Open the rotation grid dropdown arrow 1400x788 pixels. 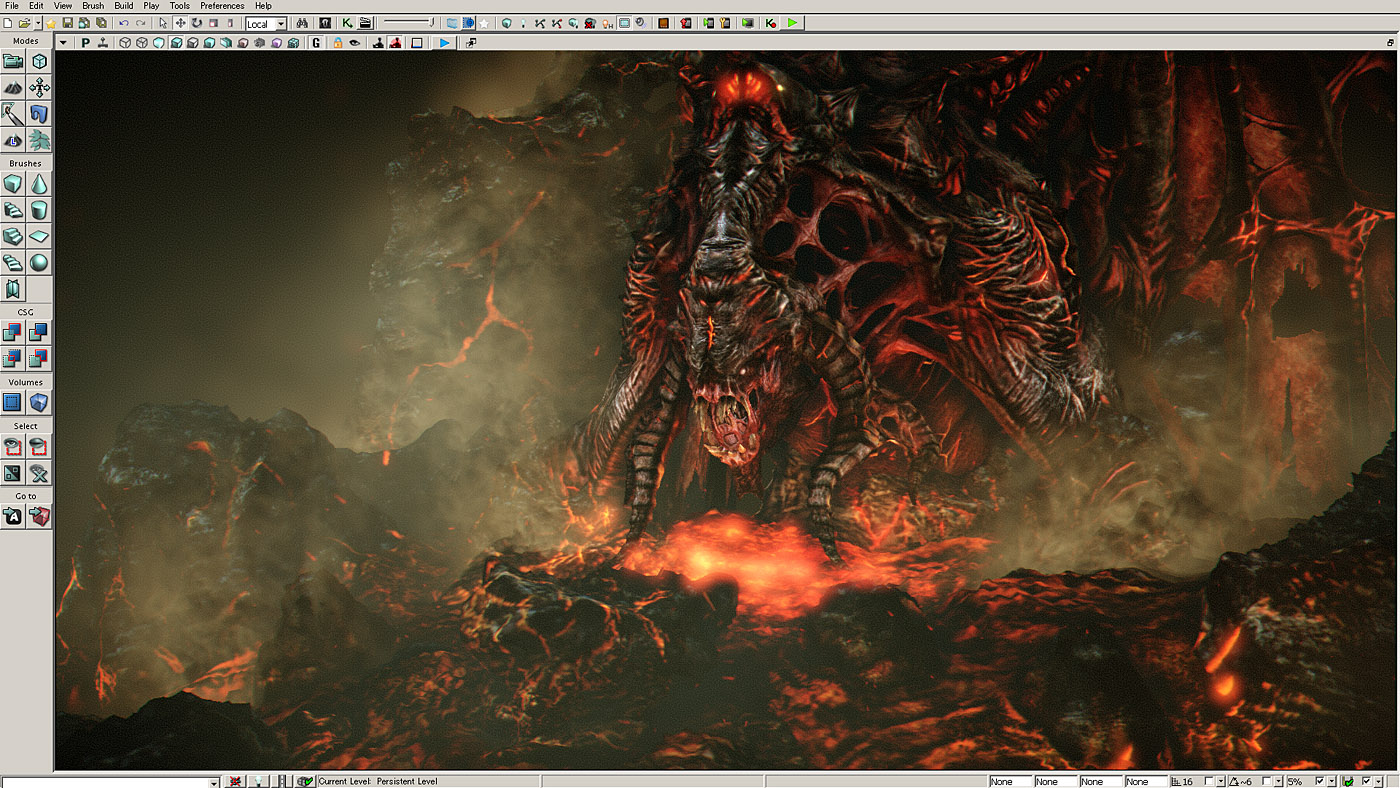[x=1278, y=781]
